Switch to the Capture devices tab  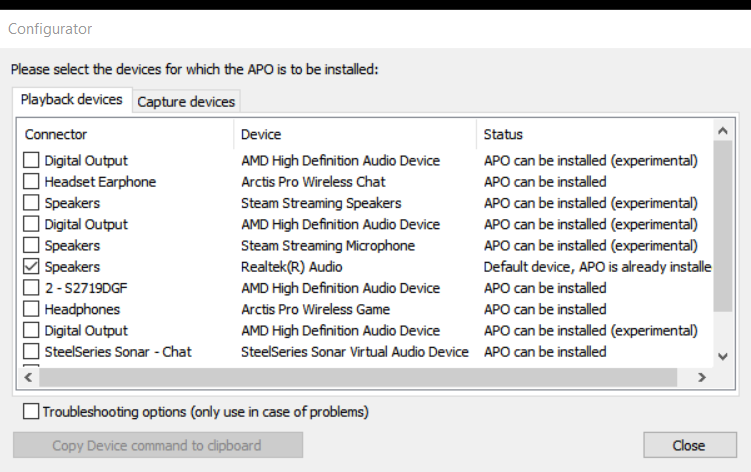(x=186, y=102)
